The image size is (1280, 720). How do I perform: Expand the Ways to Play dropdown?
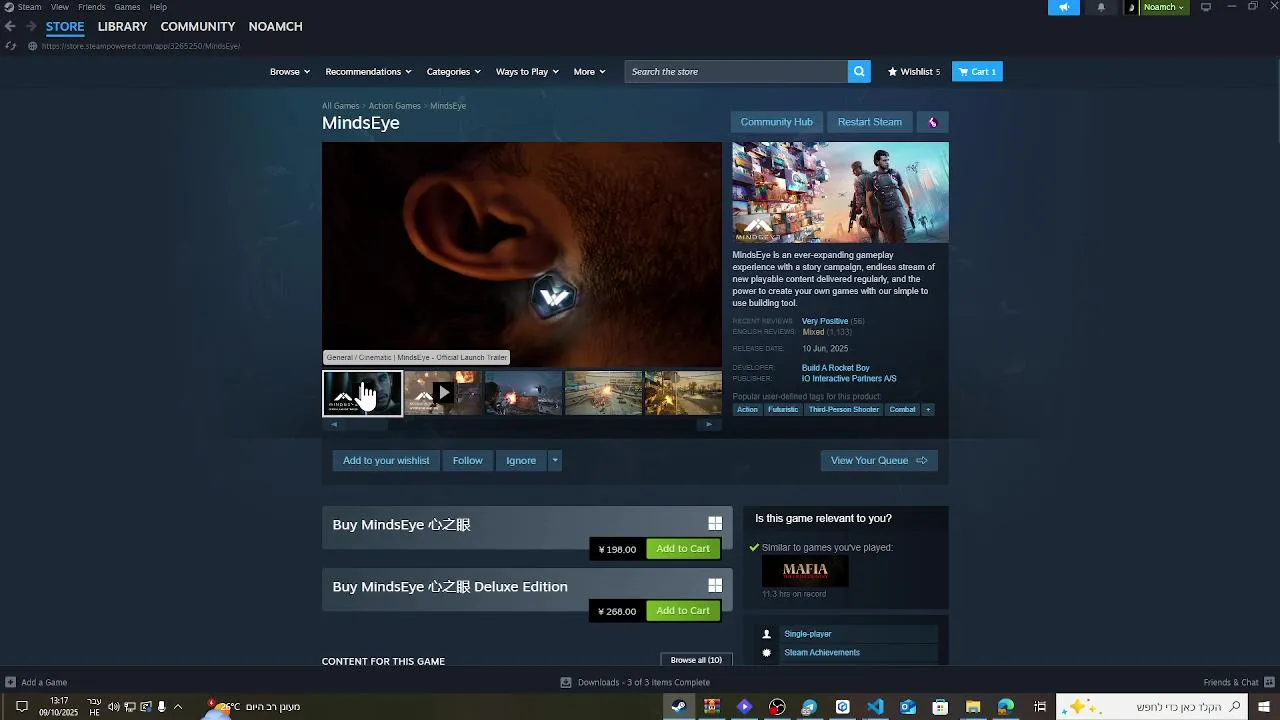tap(527, 72)
